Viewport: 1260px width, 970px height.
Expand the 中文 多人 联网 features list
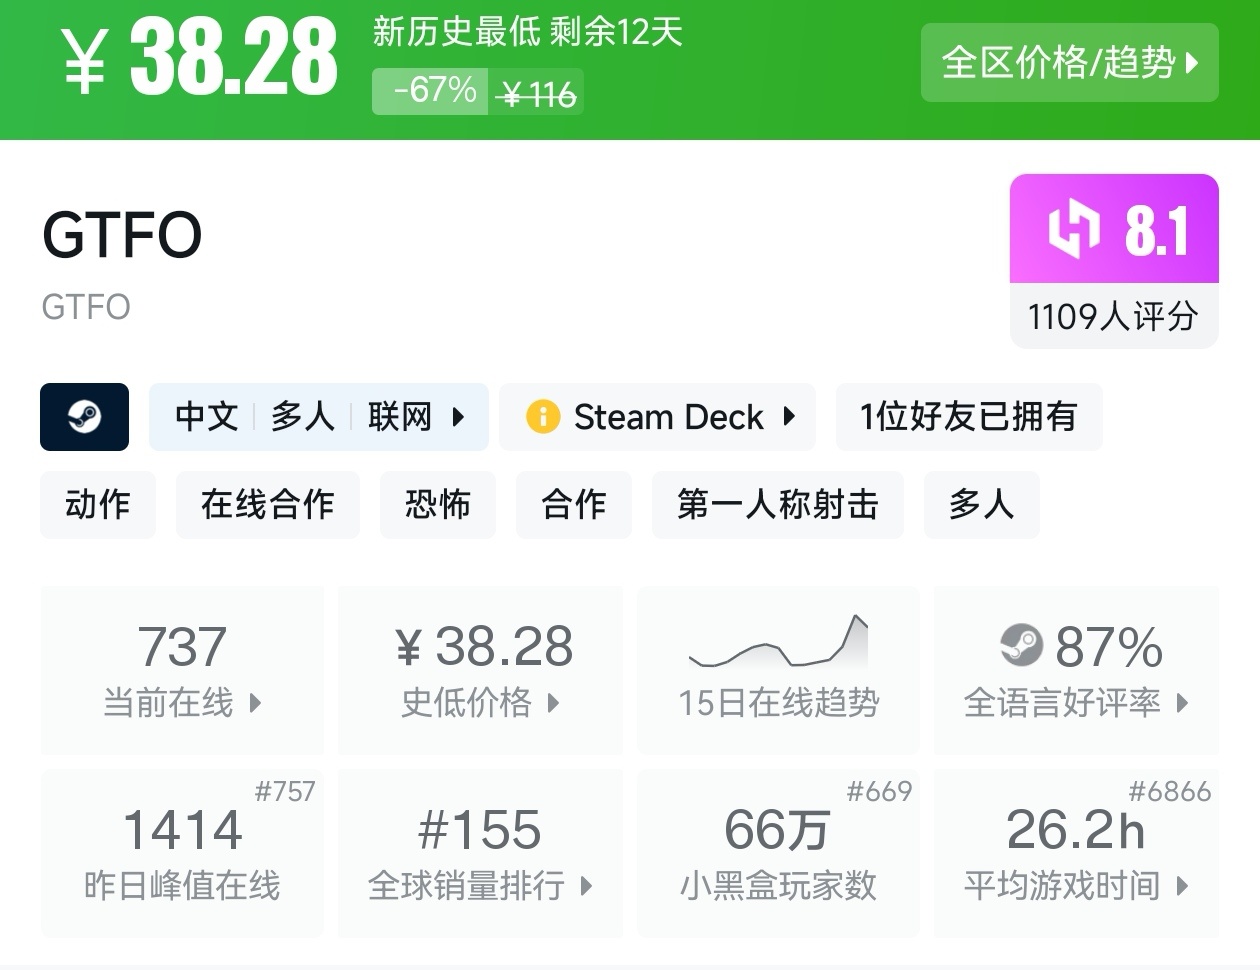pos(318,416)
